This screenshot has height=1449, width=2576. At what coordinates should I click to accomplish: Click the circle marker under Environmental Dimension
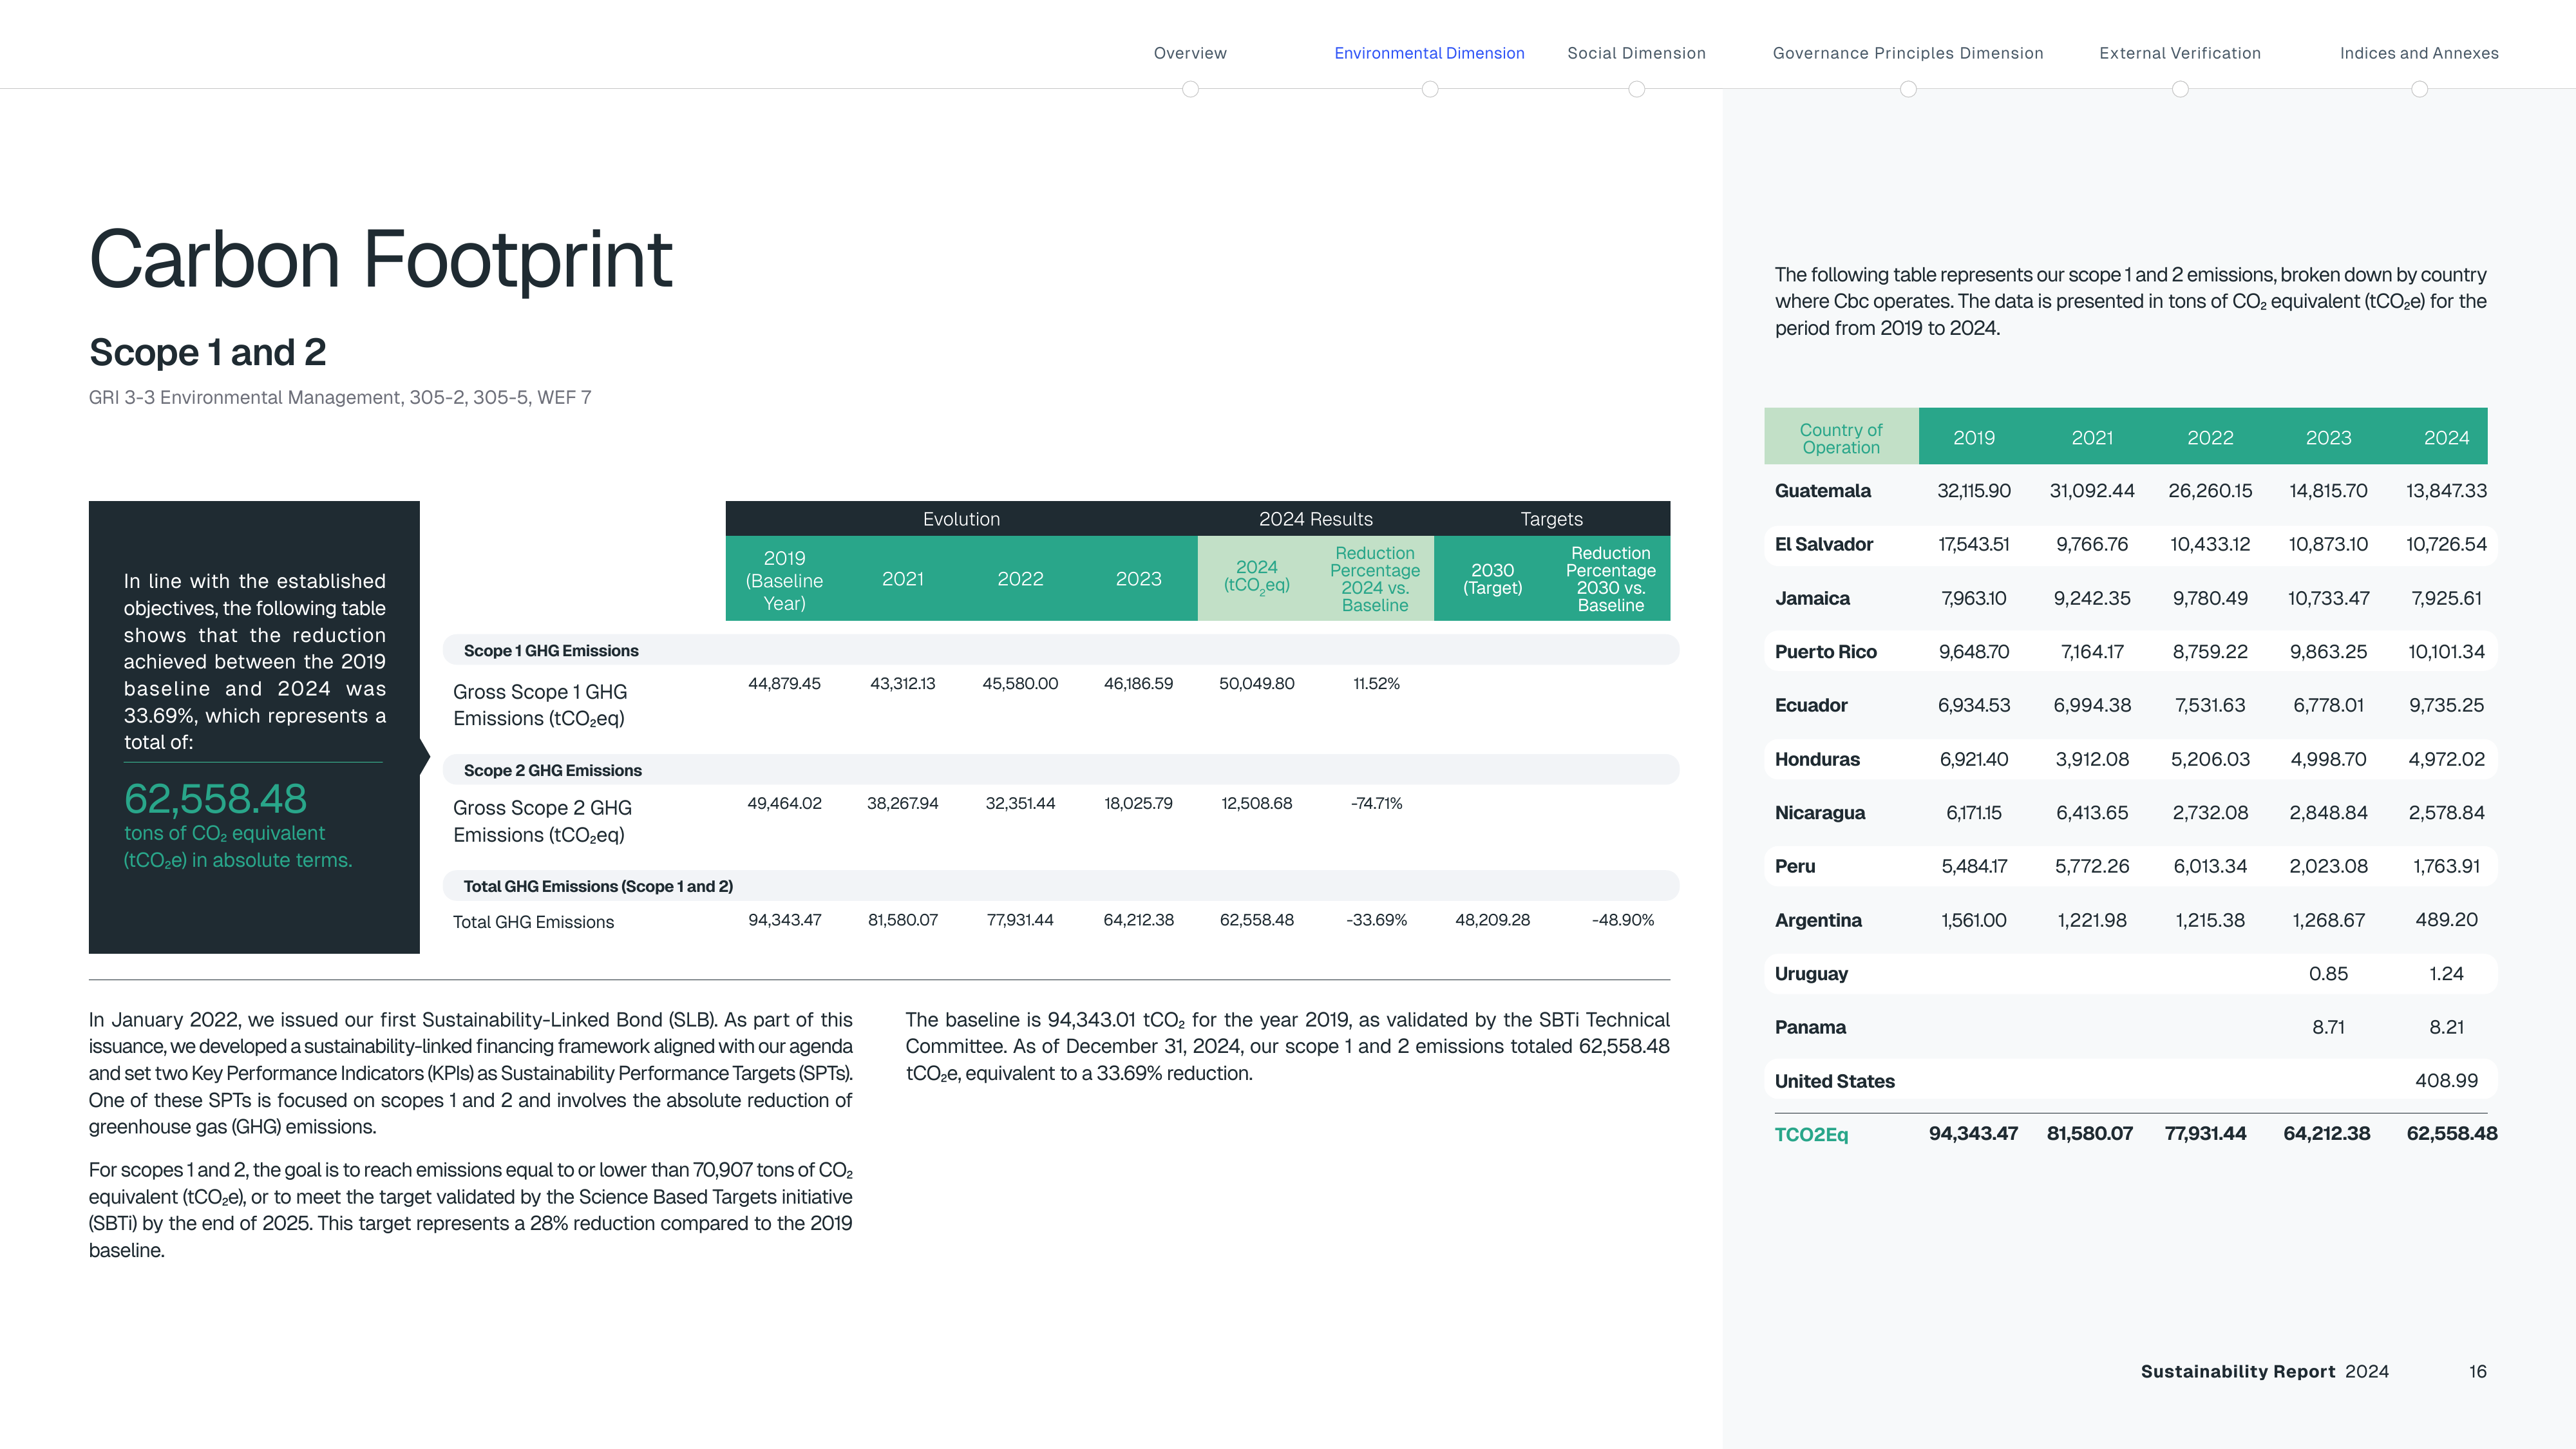coord(1430,89)
